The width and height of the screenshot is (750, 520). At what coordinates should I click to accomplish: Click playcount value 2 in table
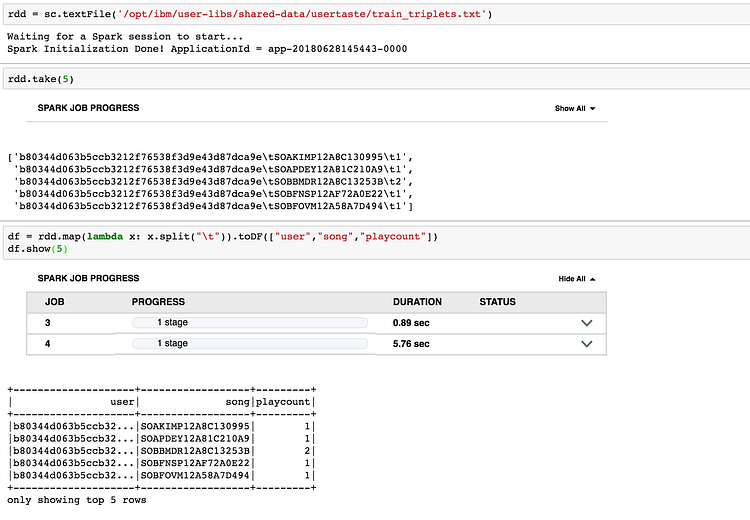(x=307, y=451)
